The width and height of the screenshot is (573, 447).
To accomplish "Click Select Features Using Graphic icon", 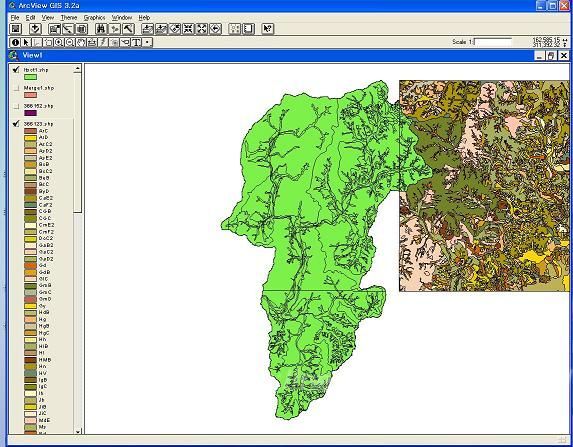I will pyautogui.click(x=235, y=29).
